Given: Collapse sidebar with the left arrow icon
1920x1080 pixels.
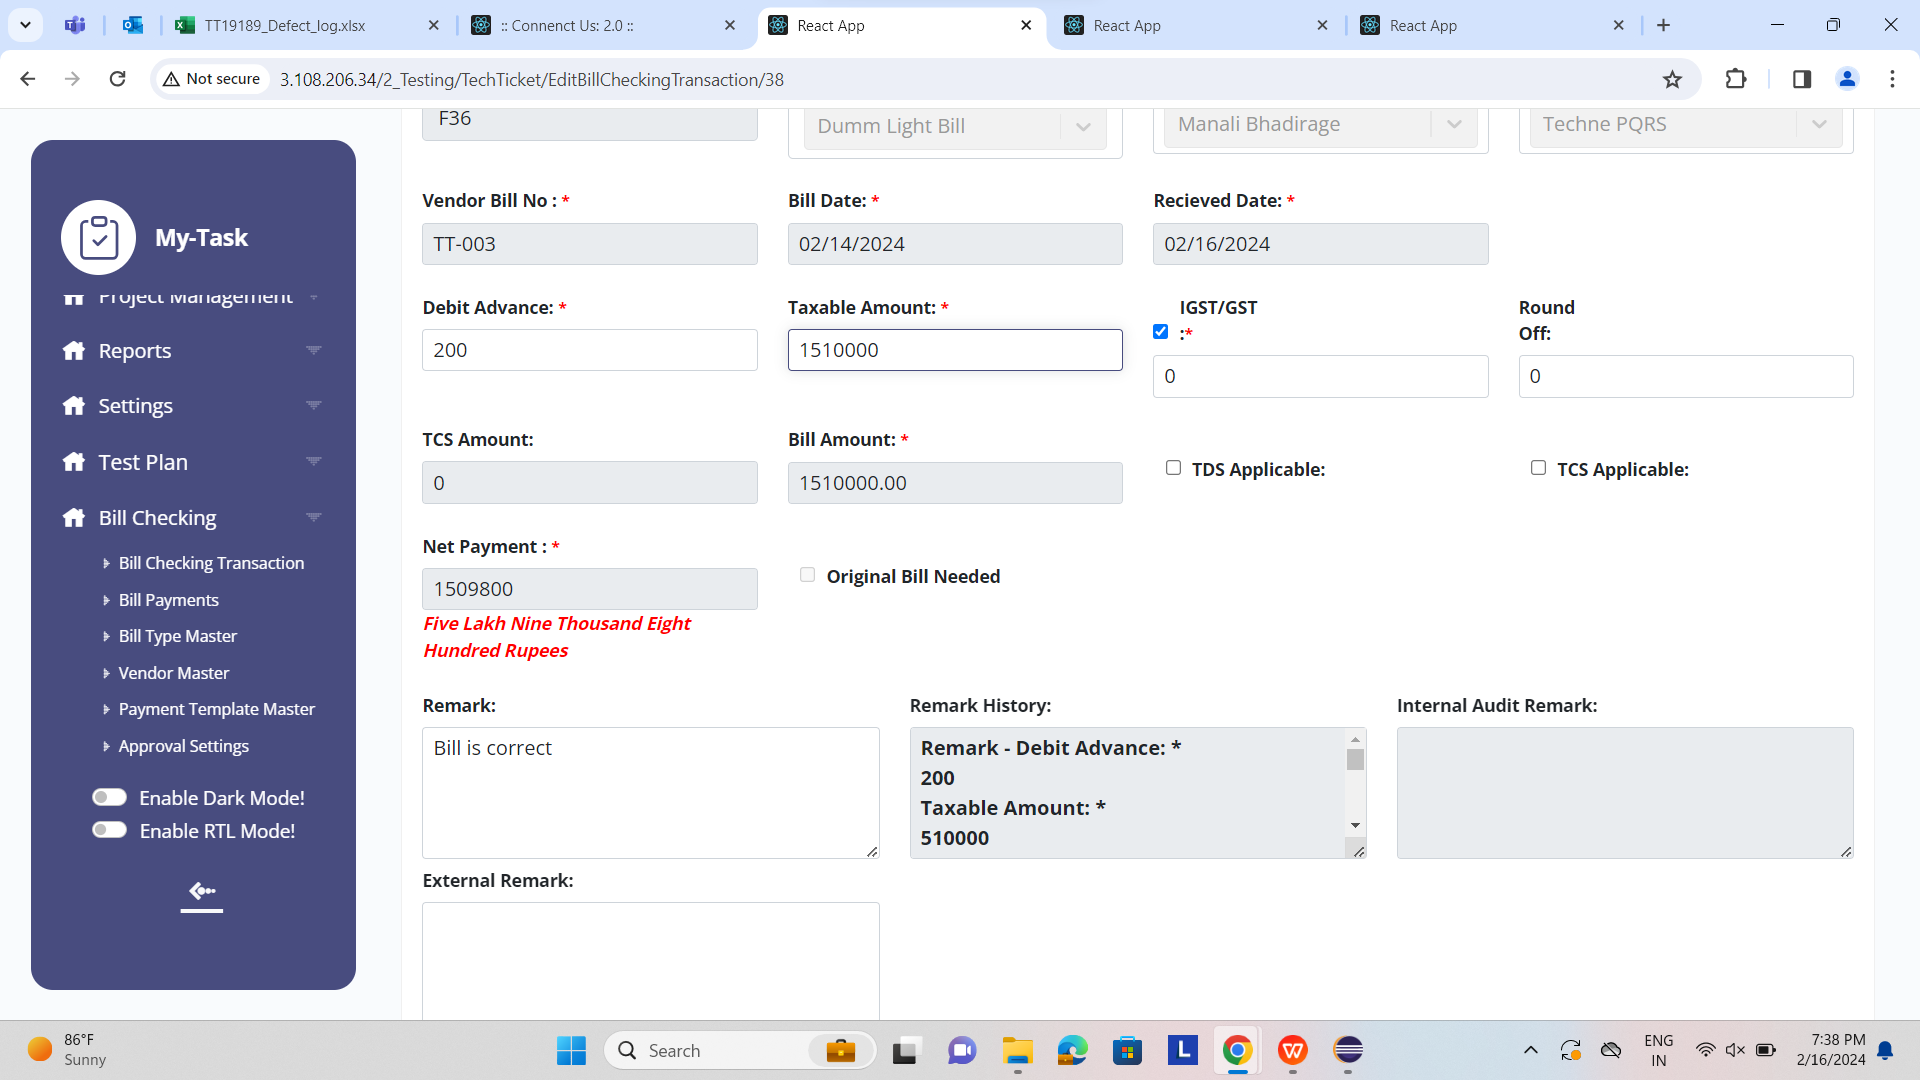Looking at the screenshot, I should pos(202,891).
